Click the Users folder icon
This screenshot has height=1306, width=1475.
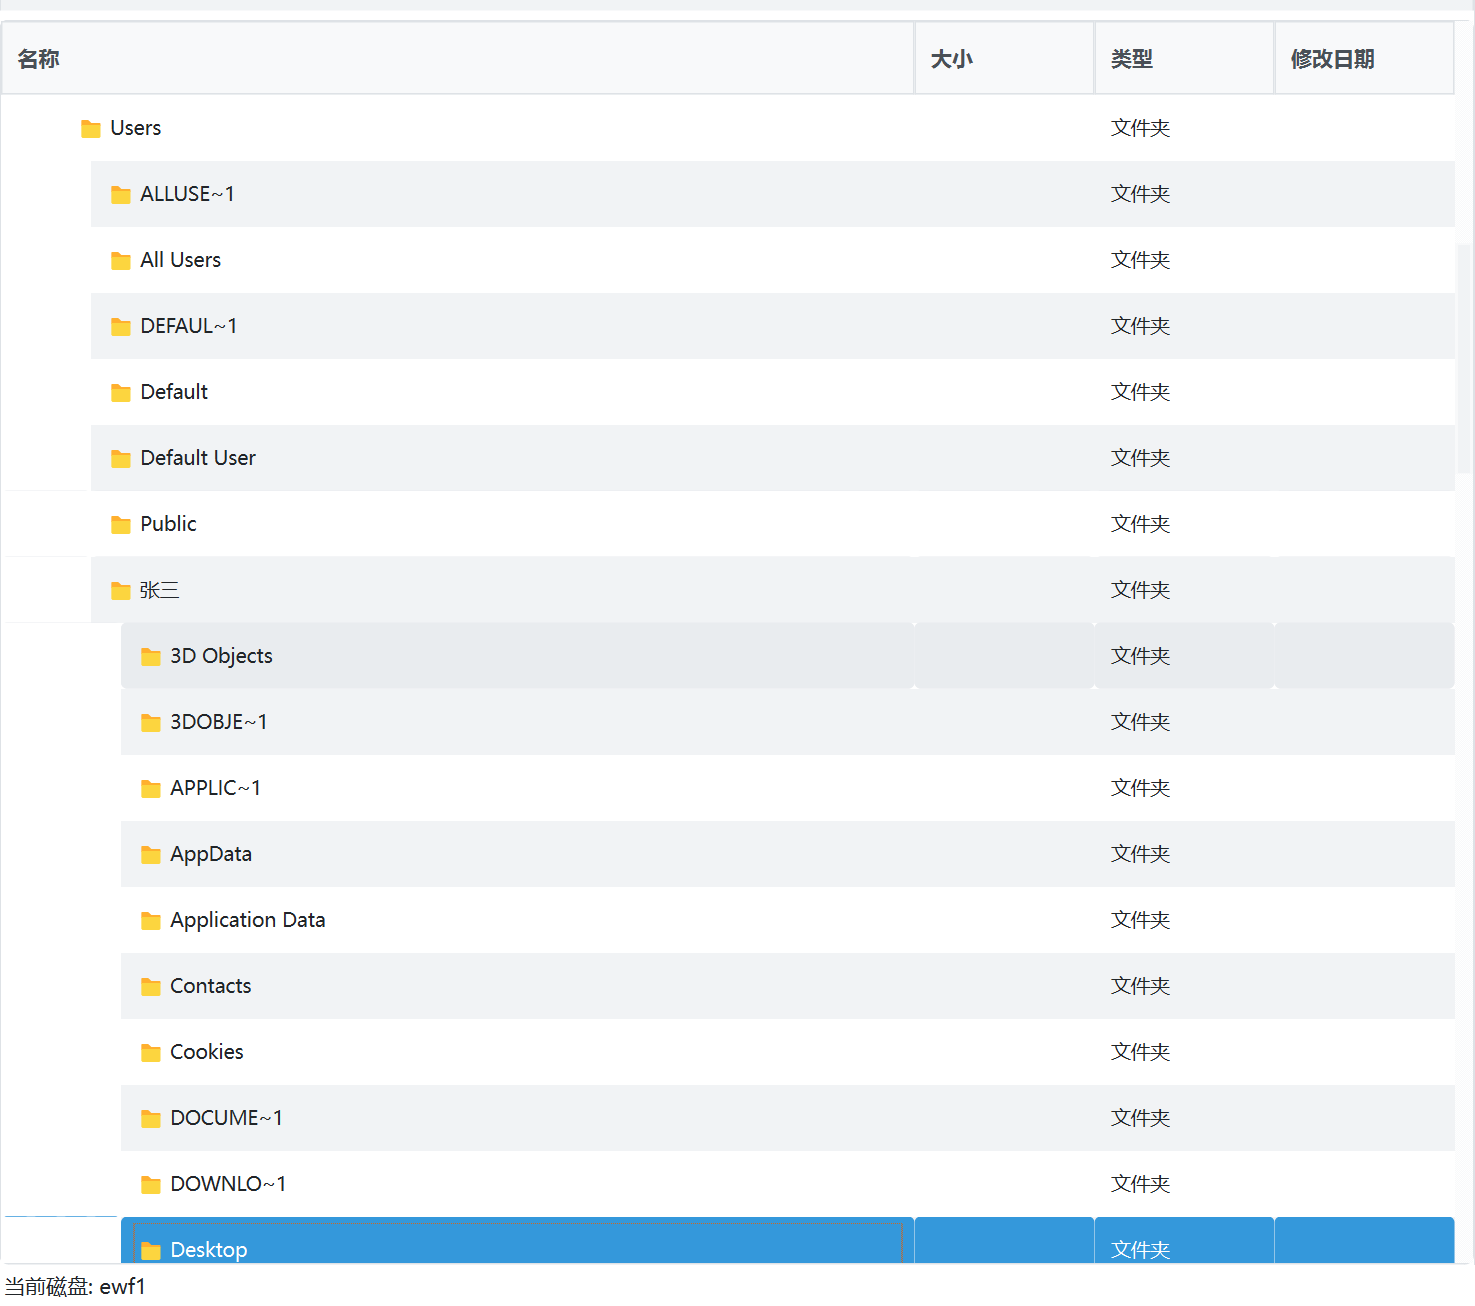point(91,129)
